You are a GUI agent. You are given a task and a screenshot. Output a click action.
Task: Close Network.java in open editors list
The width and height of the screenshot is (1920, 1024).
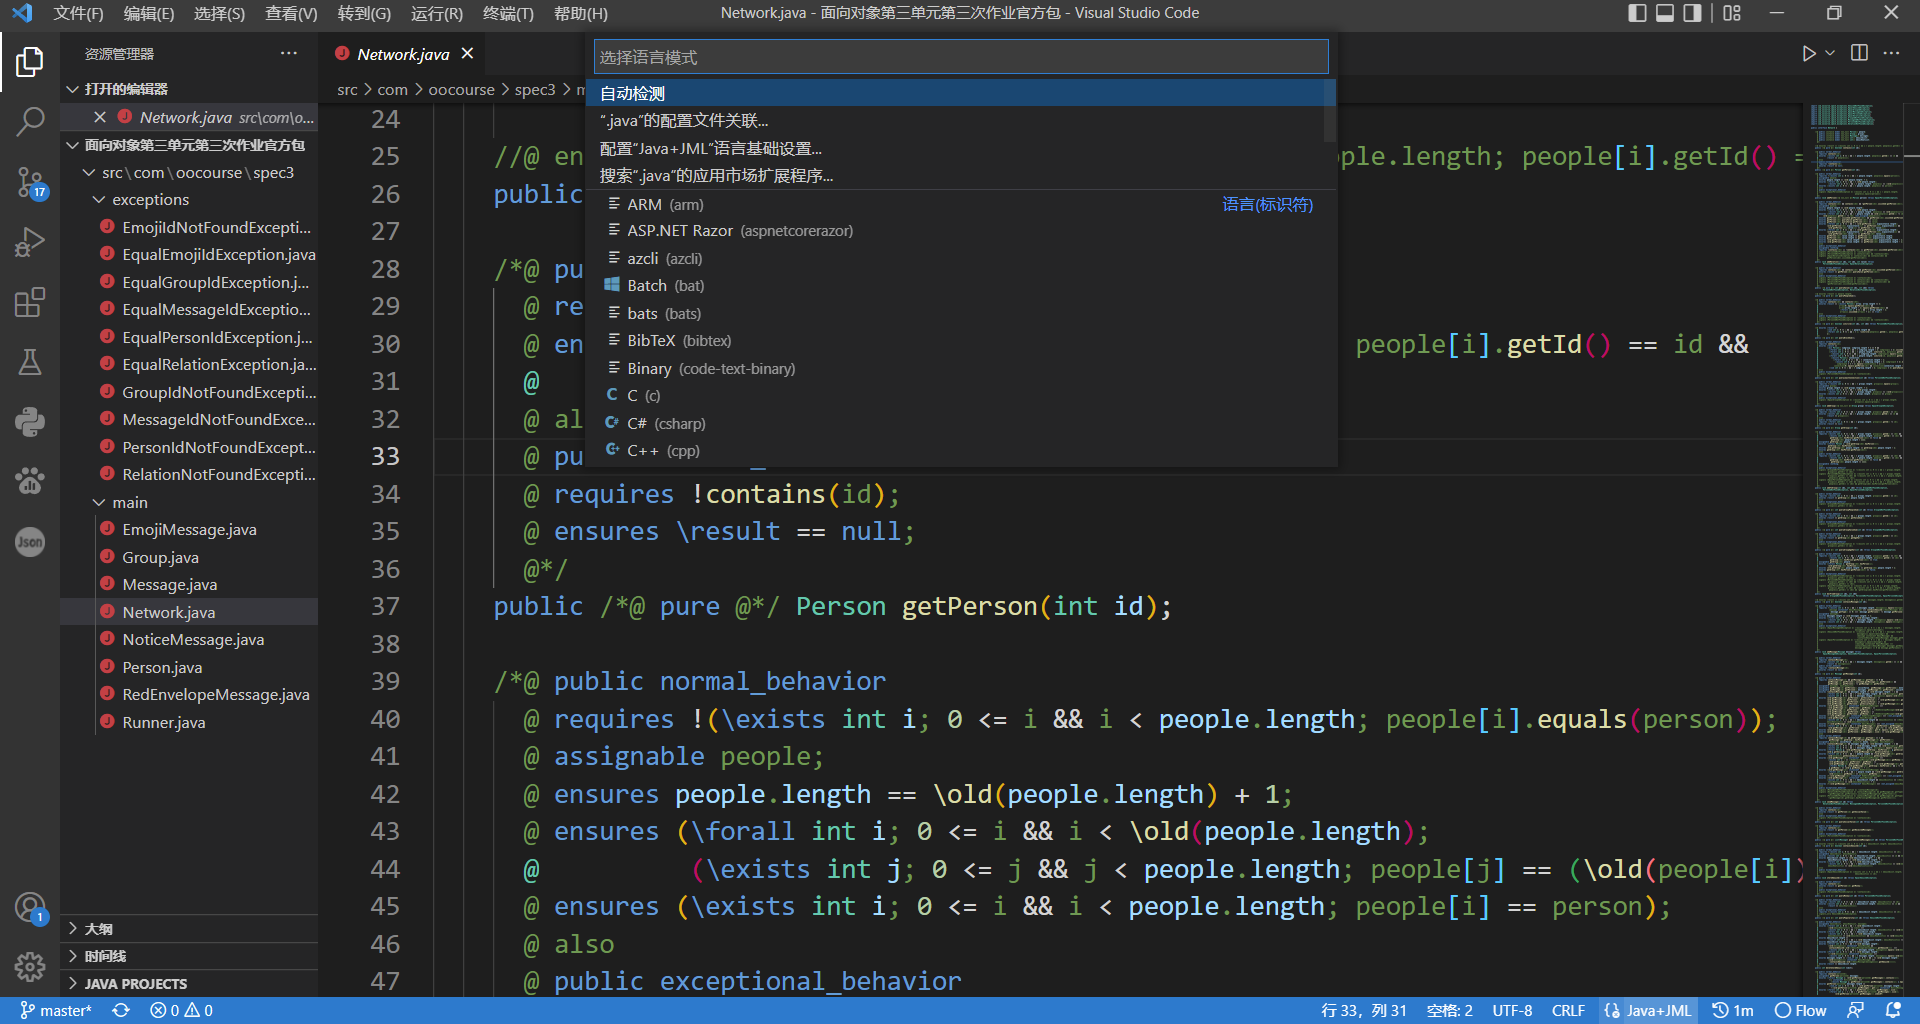(x=100, y=117)
